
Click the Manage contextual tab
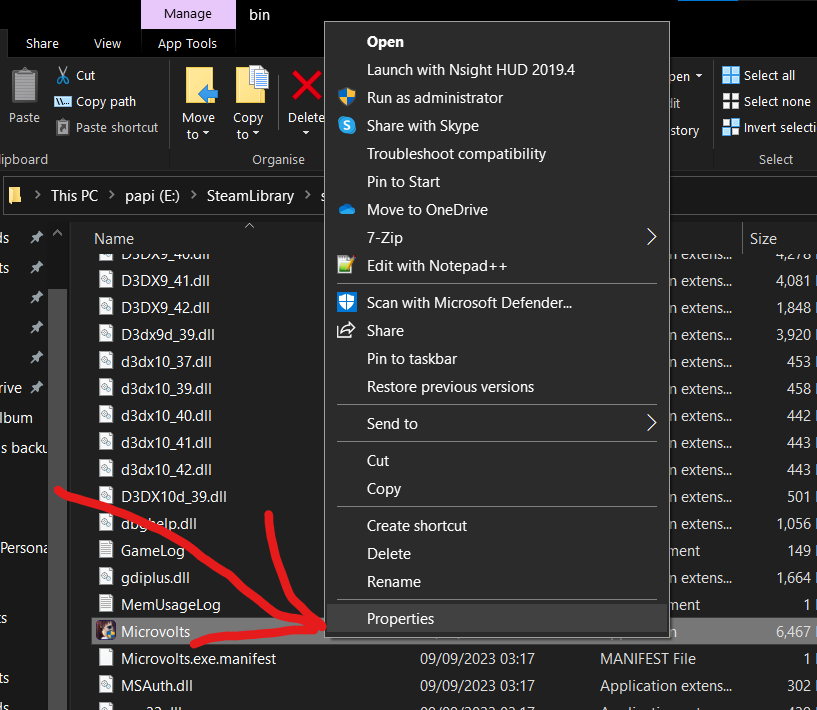tap(188, 14)
